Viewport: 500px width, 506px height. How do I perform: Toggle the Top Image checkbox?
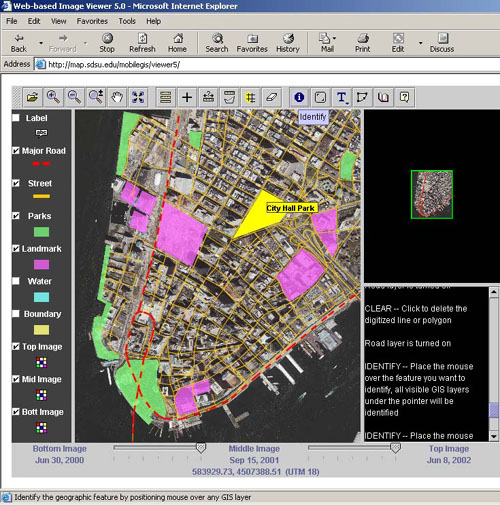[16, 346]
